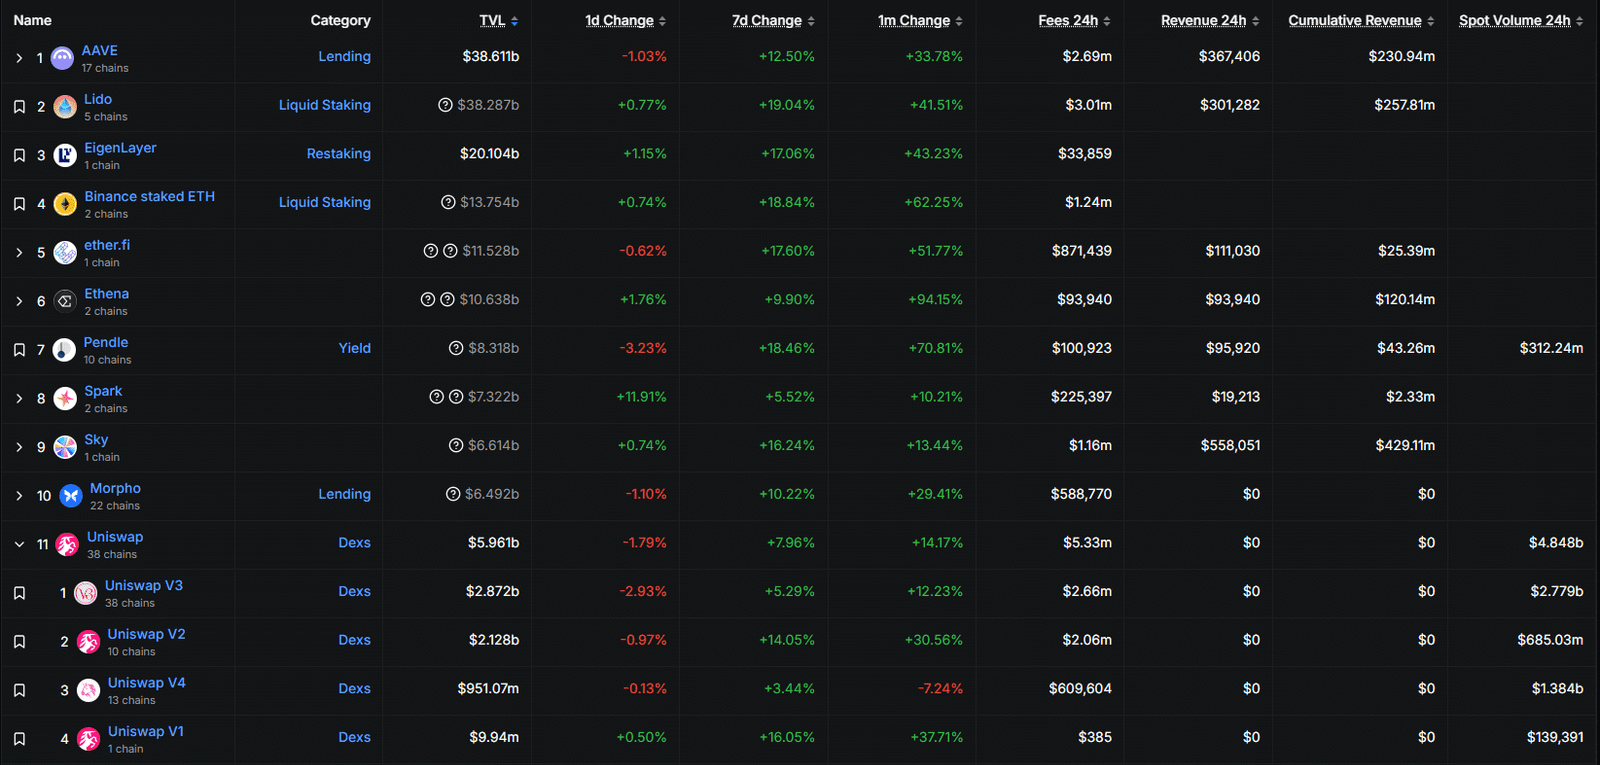Expand the AAVE row chevron
Image resolution: width=1600 pixels, height=765 pixels.
(x=19, y=58)
